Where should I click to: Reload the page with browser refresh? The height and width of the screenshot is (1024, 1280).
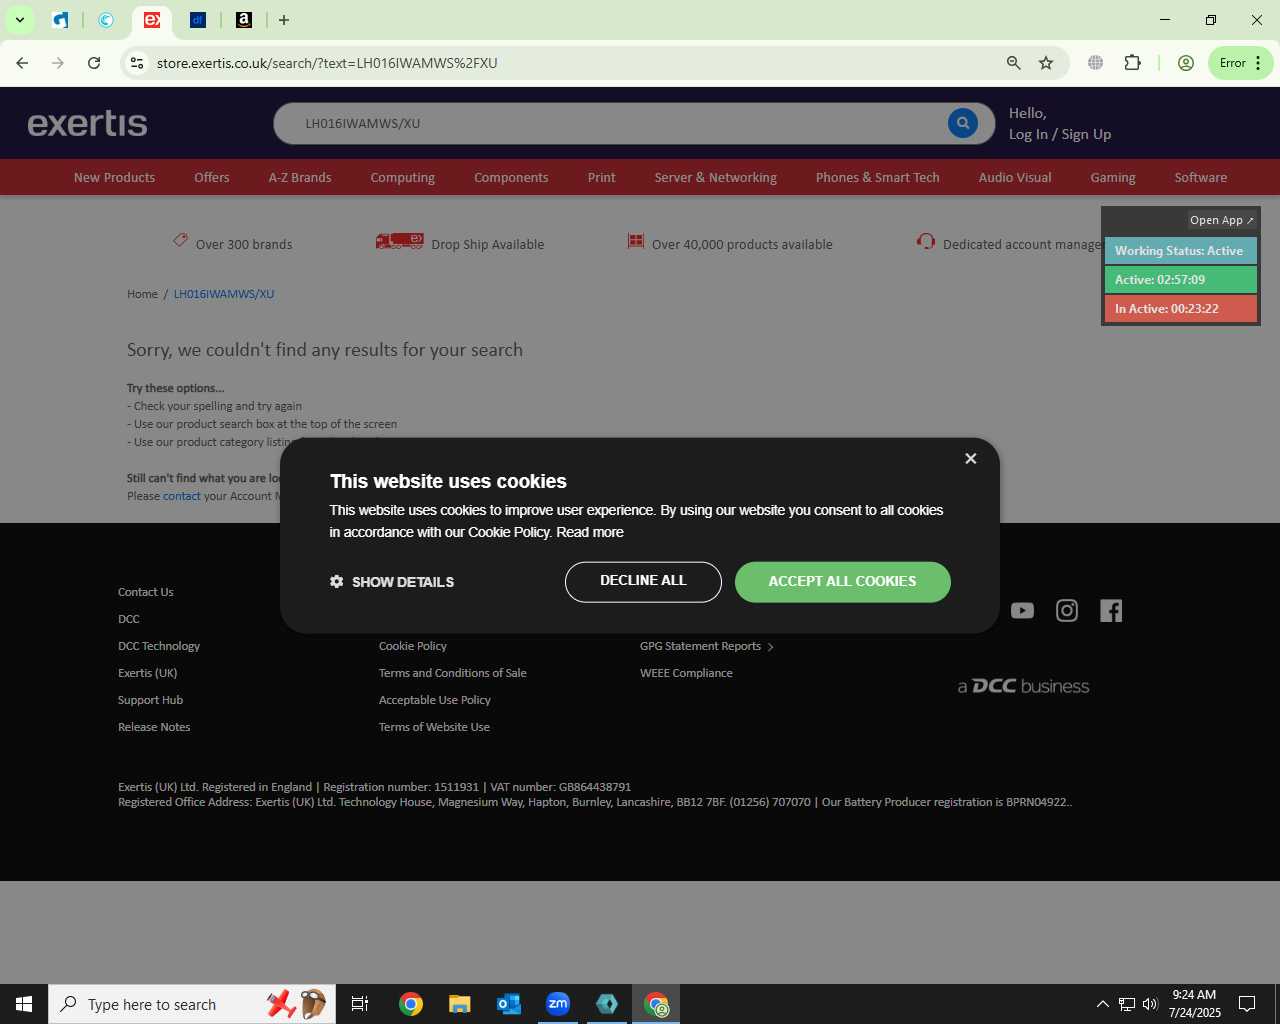(94, 63)
